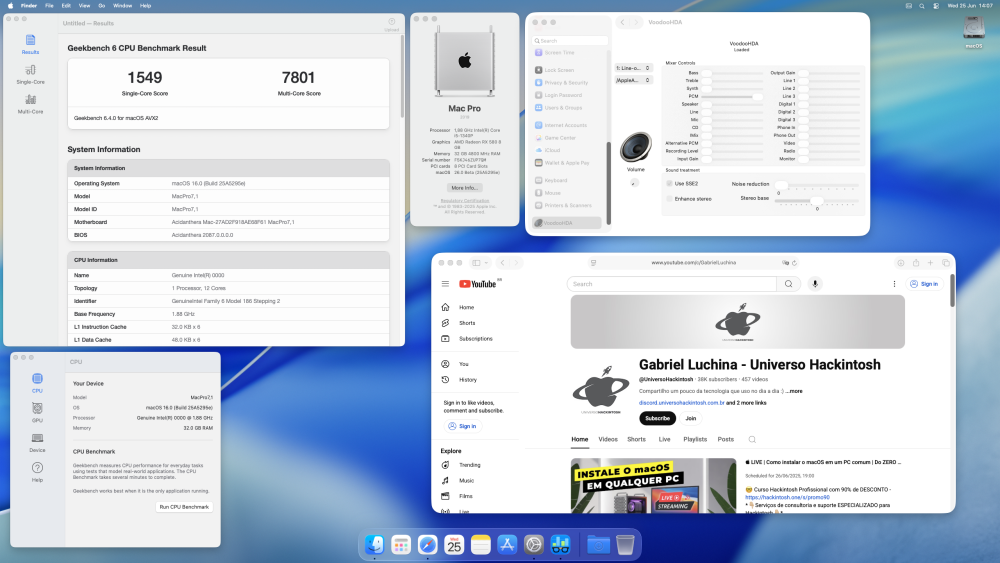1000x563 pixels.
Task: Toggle the mute checkbox under Volume
Action: 634,182
